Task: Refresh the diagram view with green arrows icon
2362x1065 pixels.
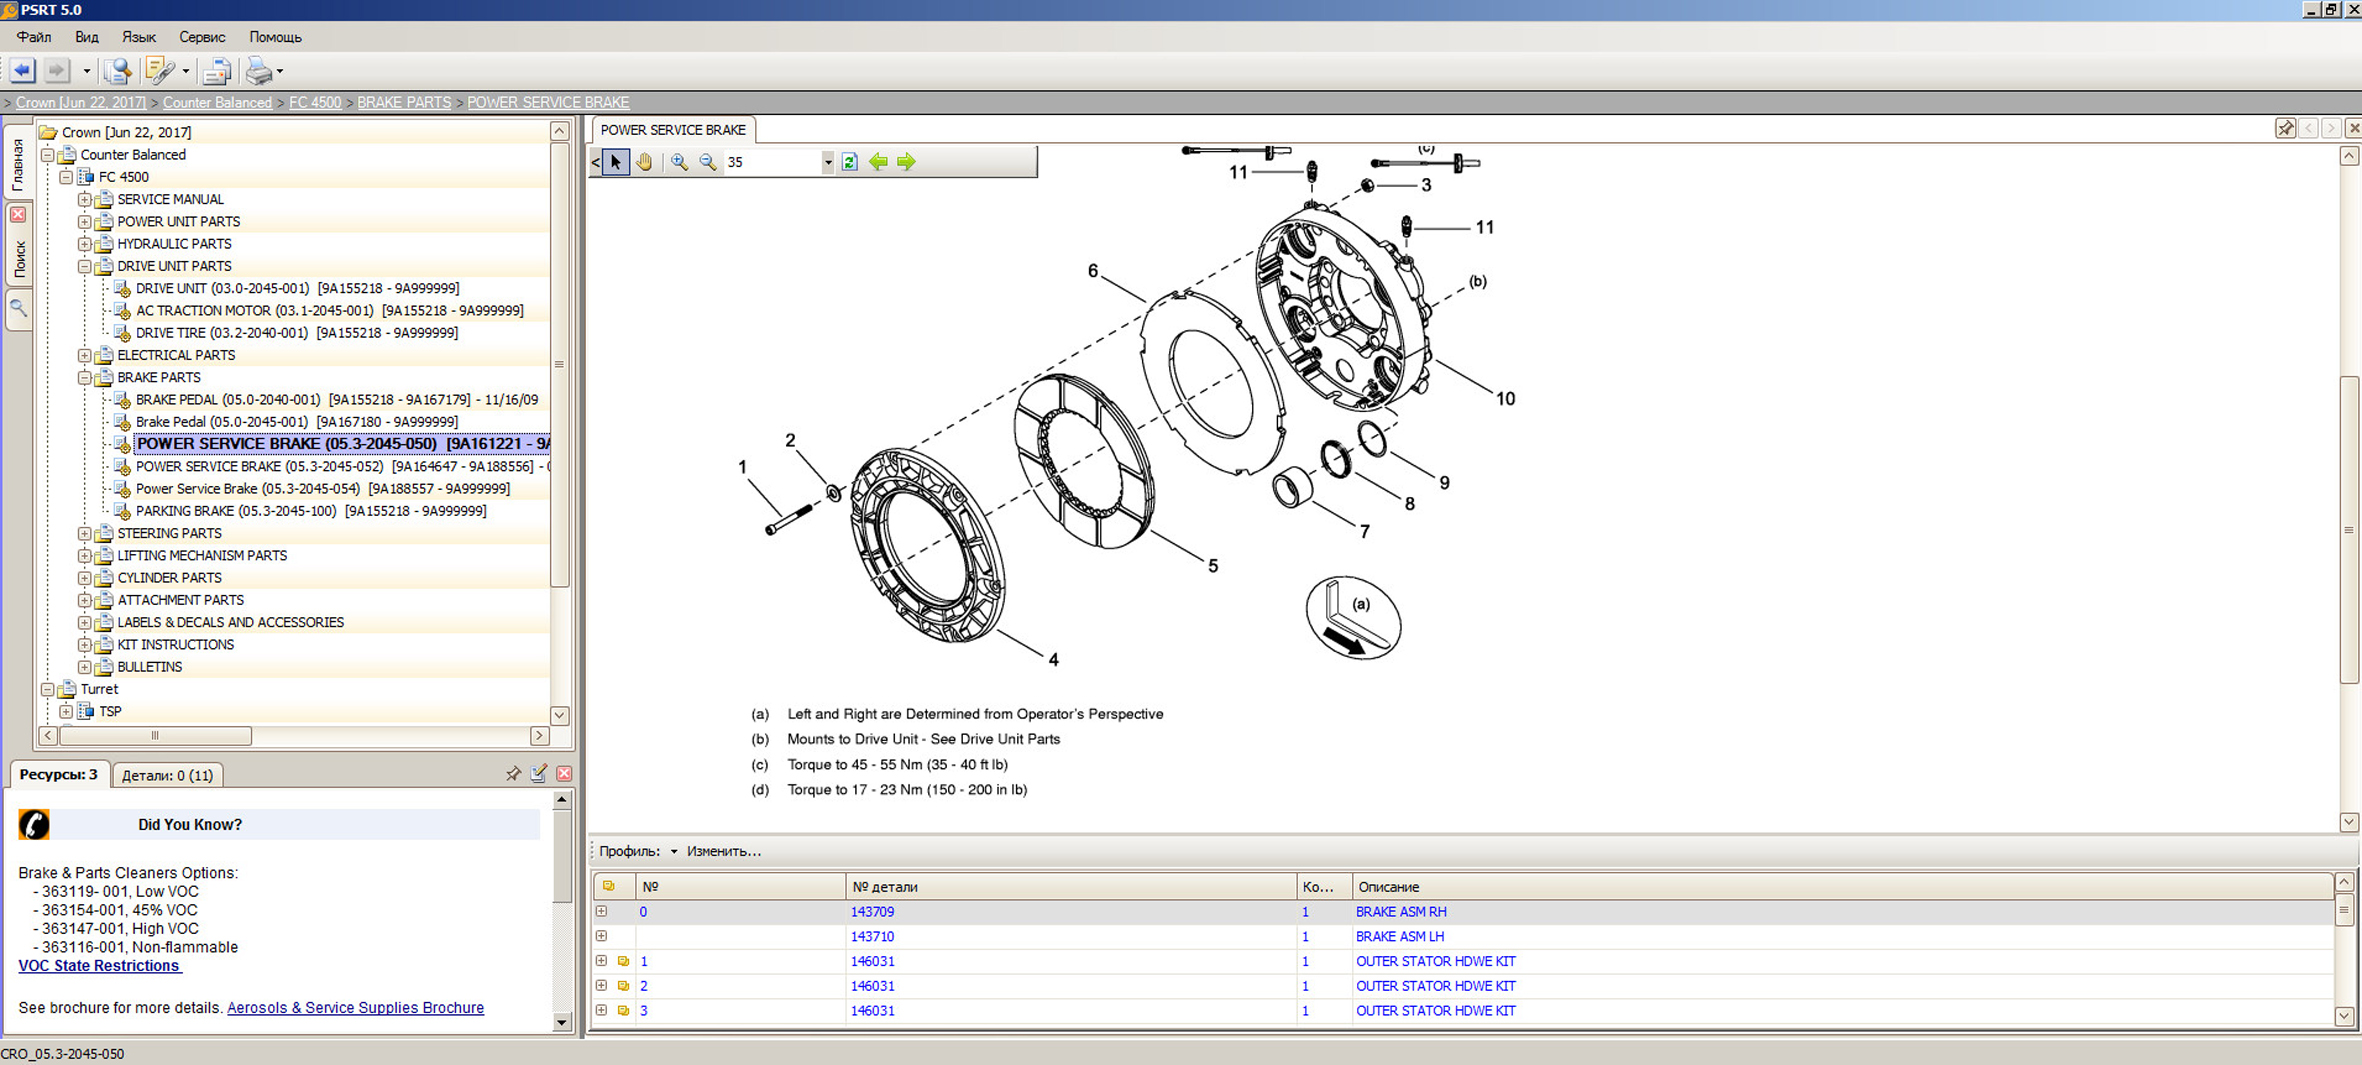Action: 849,162
